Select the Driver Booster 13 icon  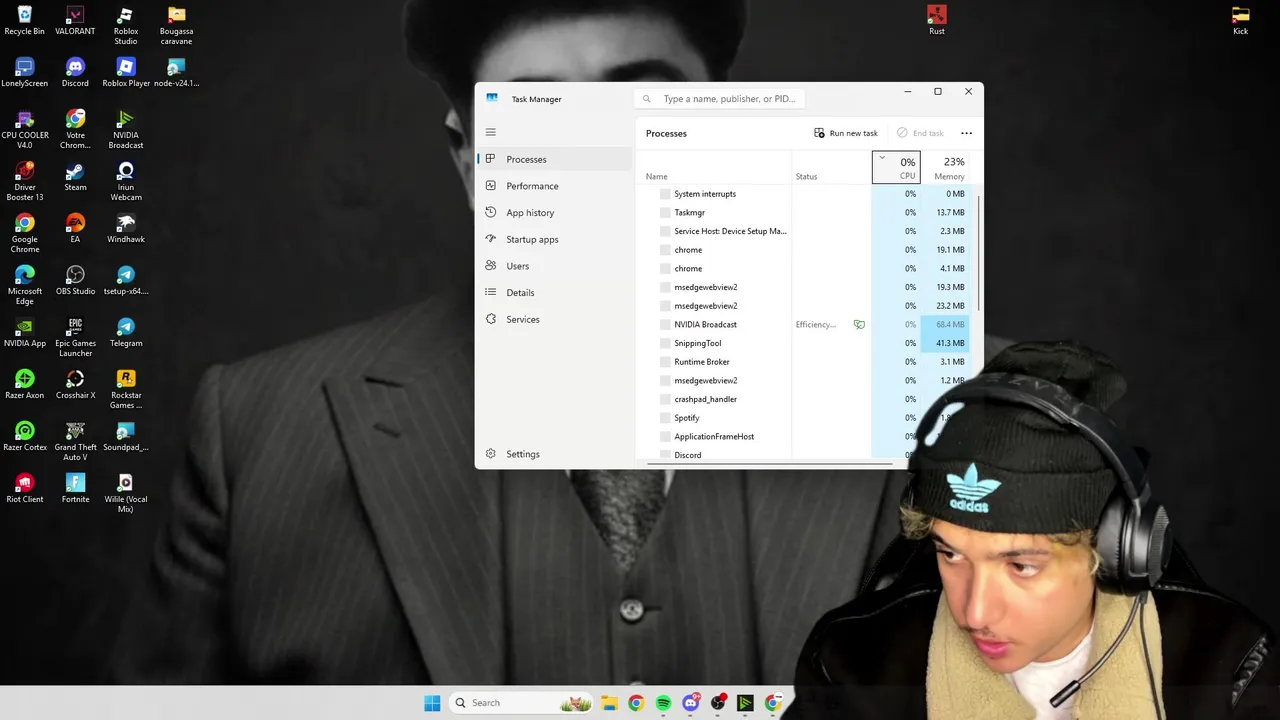25,182
